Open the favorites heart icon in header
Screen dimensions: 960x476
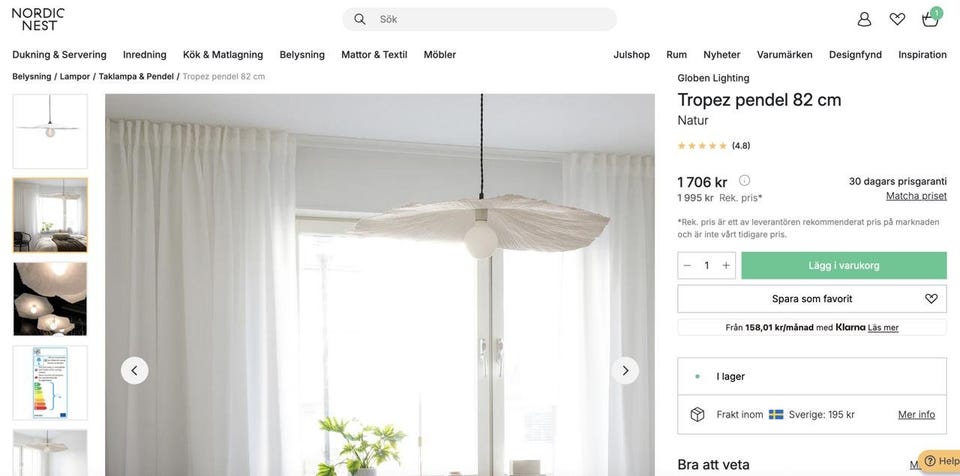tap(897, 20)
